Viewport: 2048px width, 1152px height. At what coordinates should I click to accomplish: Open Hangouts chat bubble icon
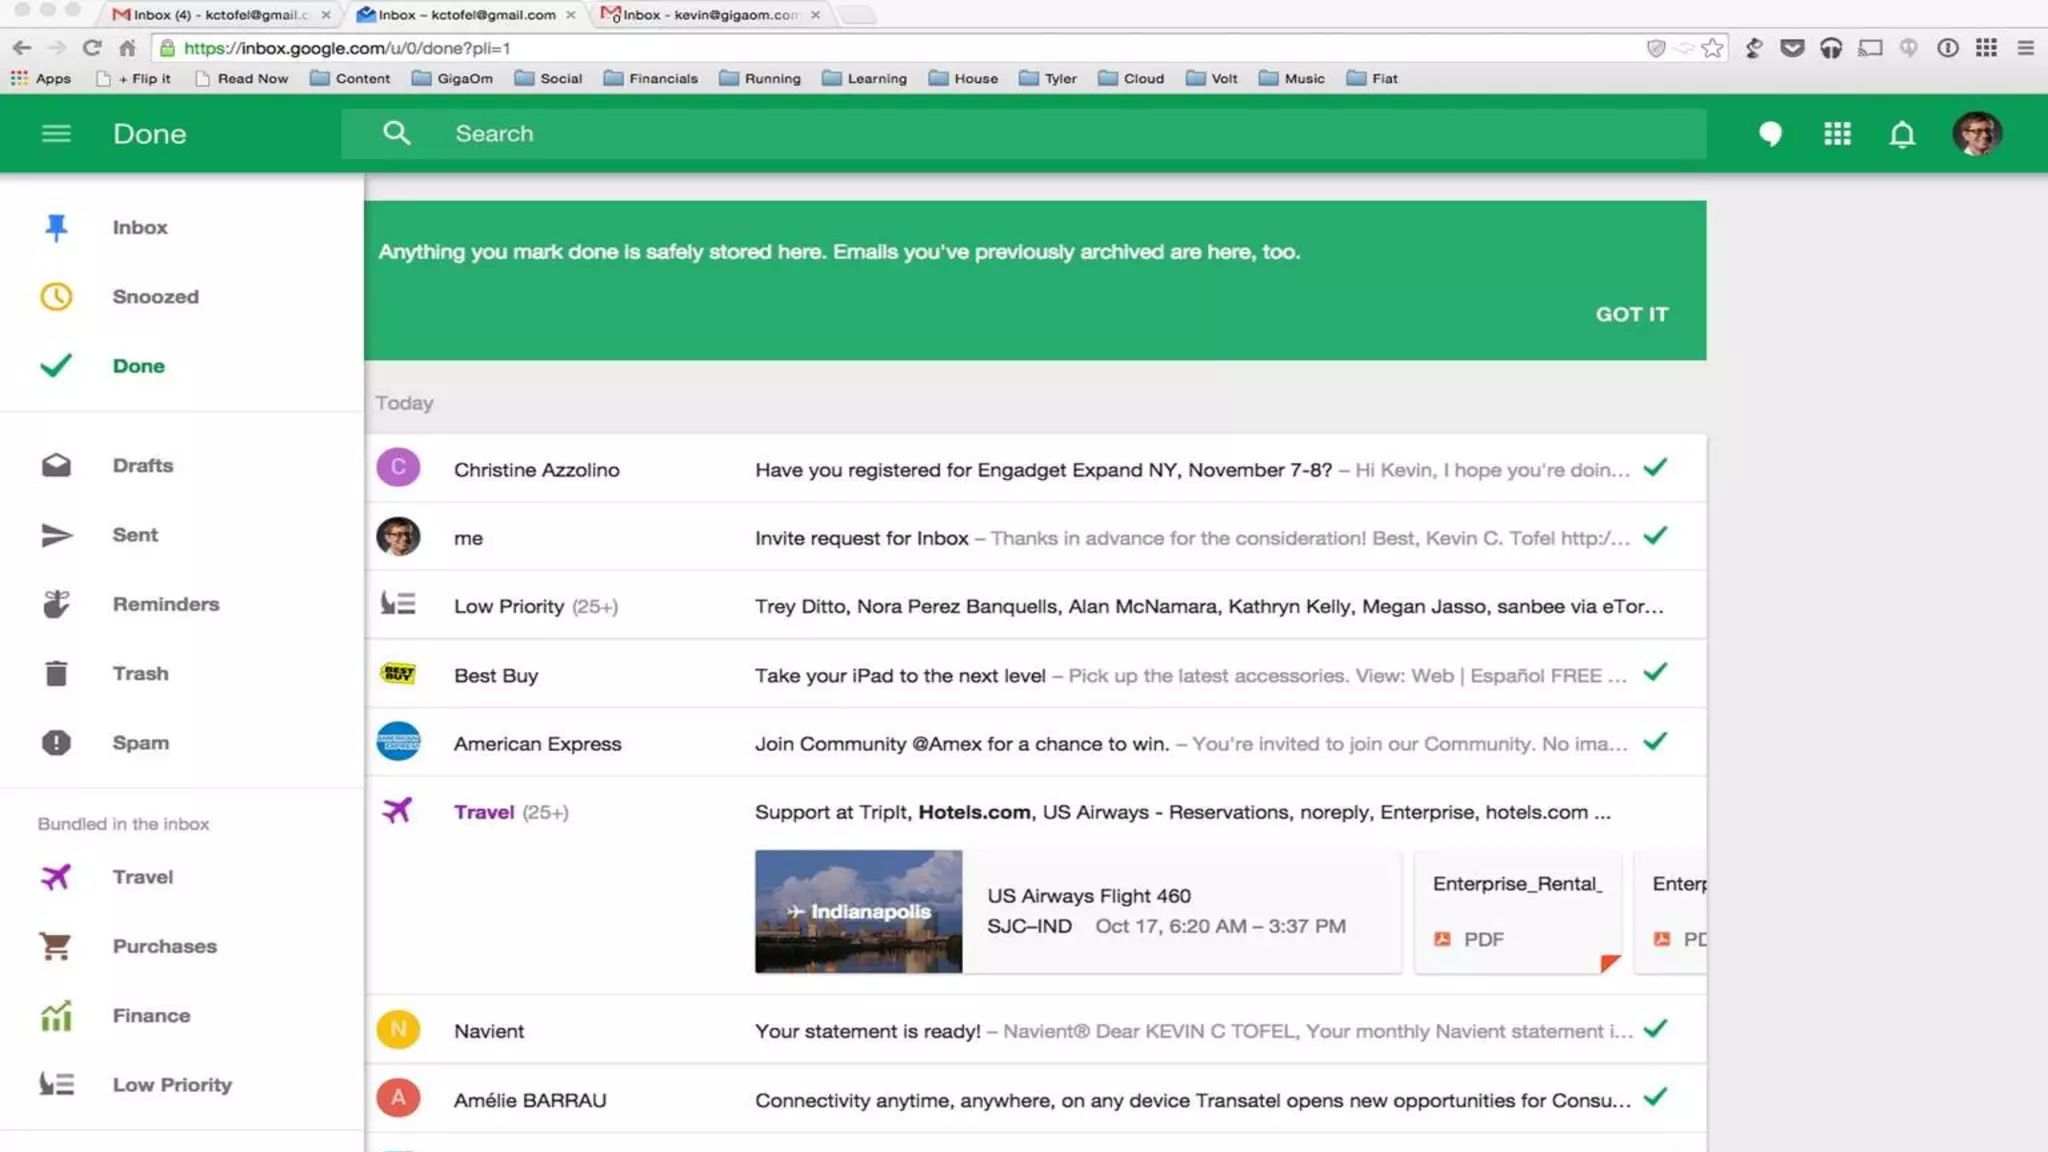1770,134
